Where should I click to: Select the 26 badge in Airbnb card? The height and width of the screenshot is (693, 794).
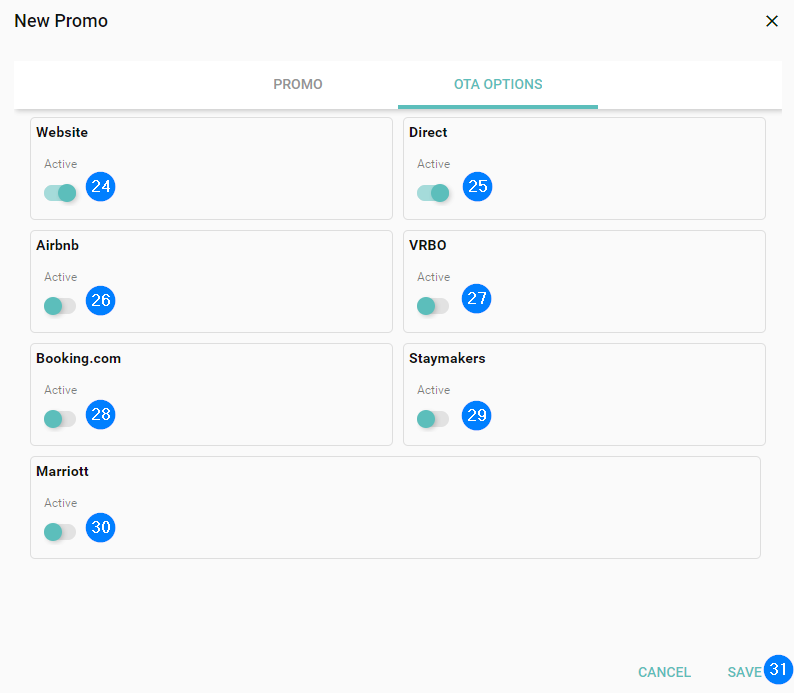tap(101, 300)
